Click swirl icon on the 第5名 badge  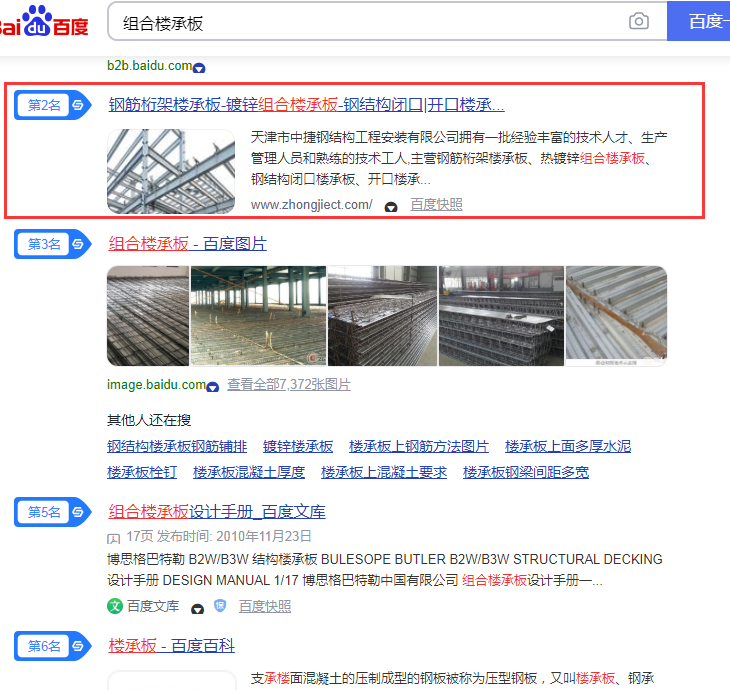tap(78, 512)
